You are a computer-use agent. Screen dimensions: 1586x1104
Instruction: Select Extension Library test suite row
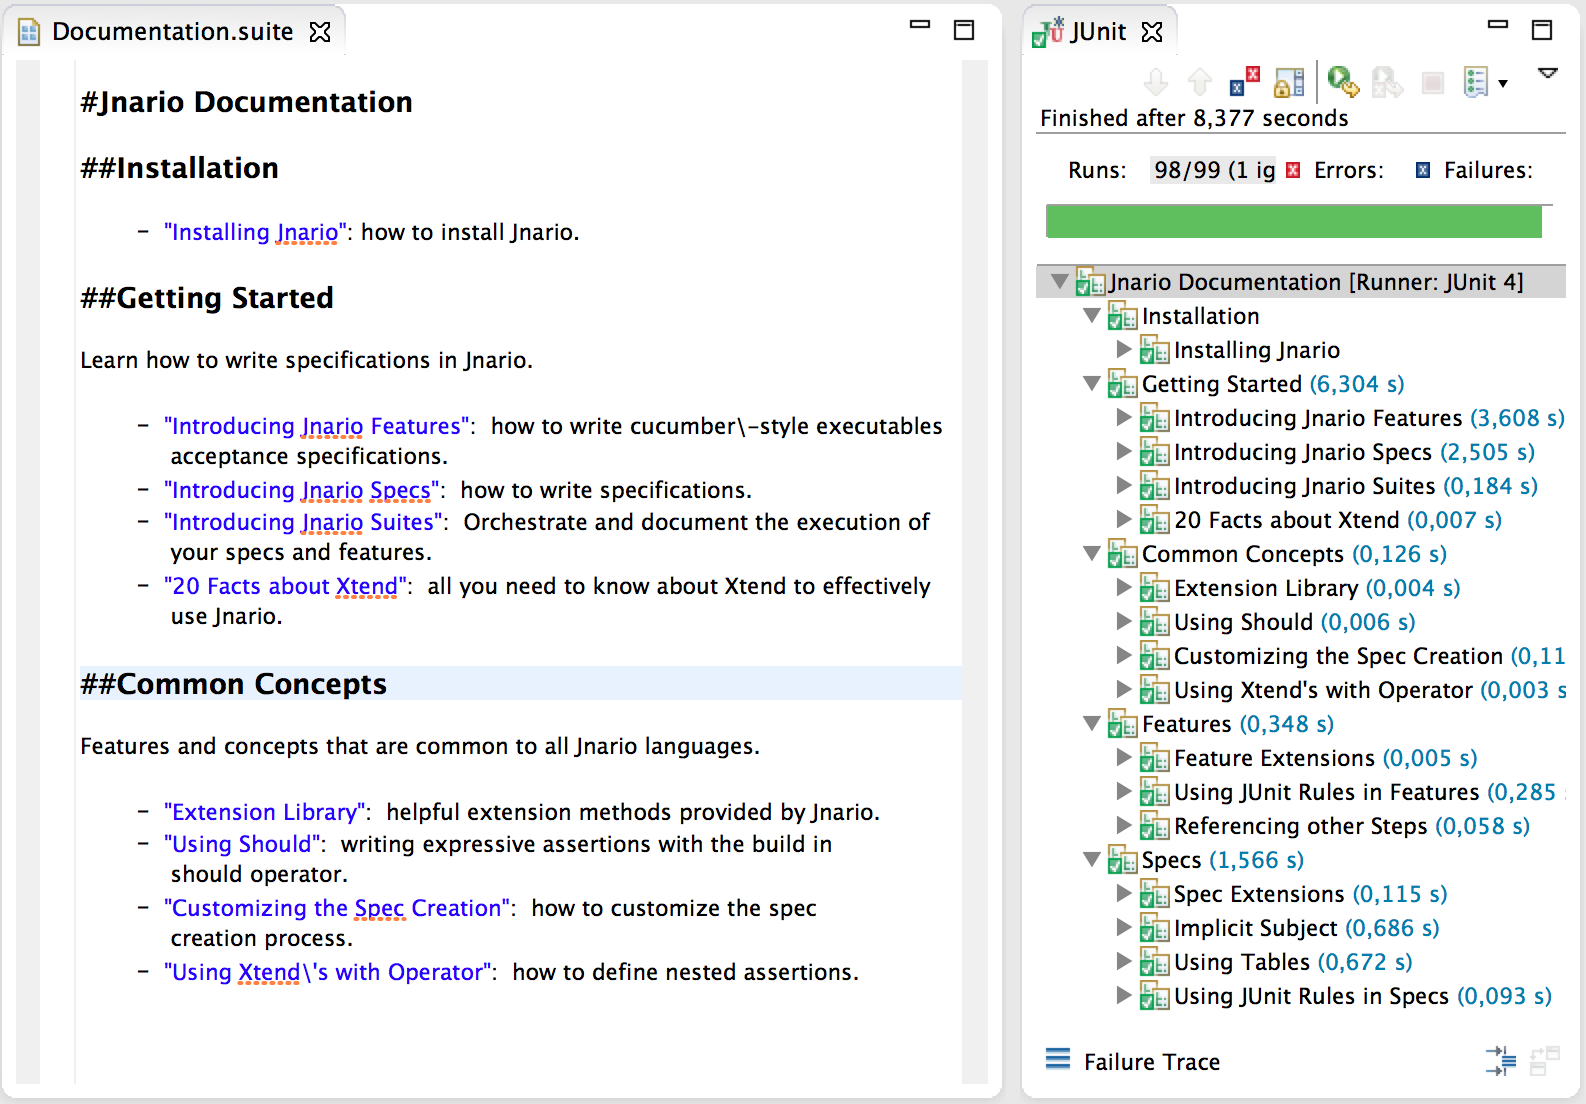click(1301, 588)
